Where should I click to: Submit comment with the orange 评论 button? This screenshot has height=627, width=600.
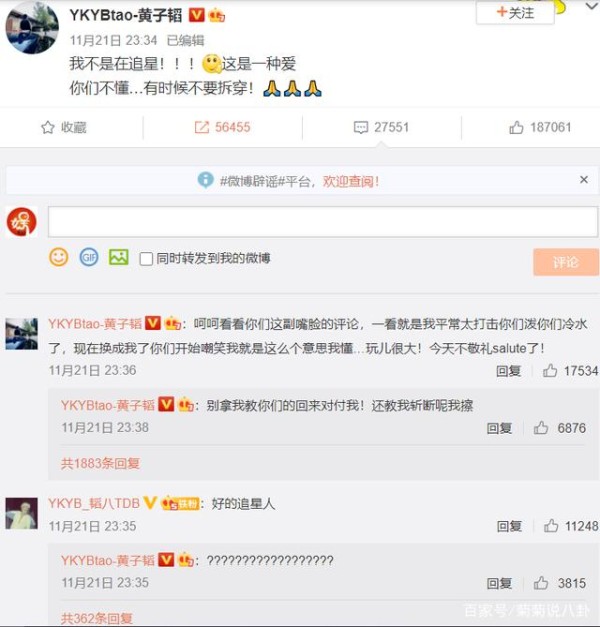pos(566,262)
